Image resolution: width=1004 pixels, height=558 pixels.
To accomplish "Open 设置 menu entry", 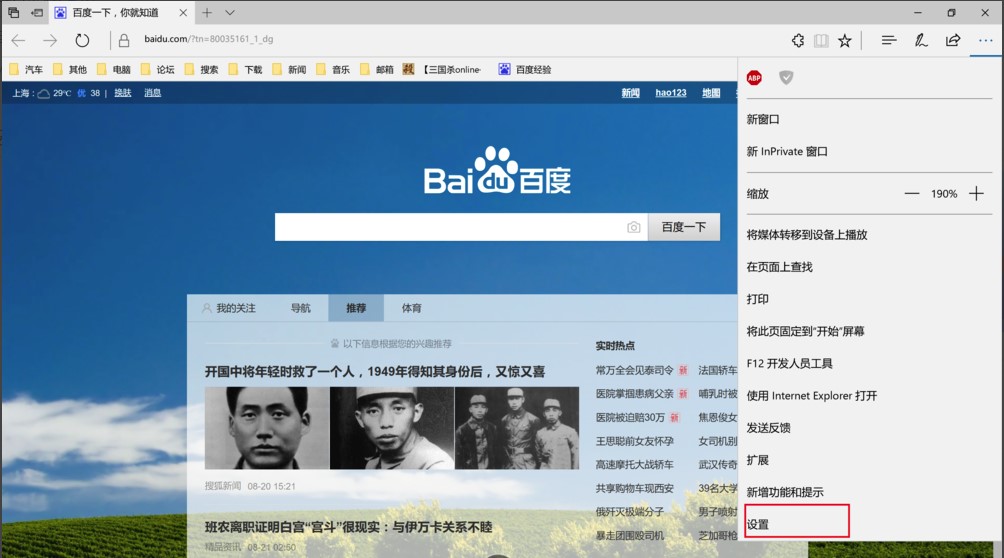I will pos(757,524).
